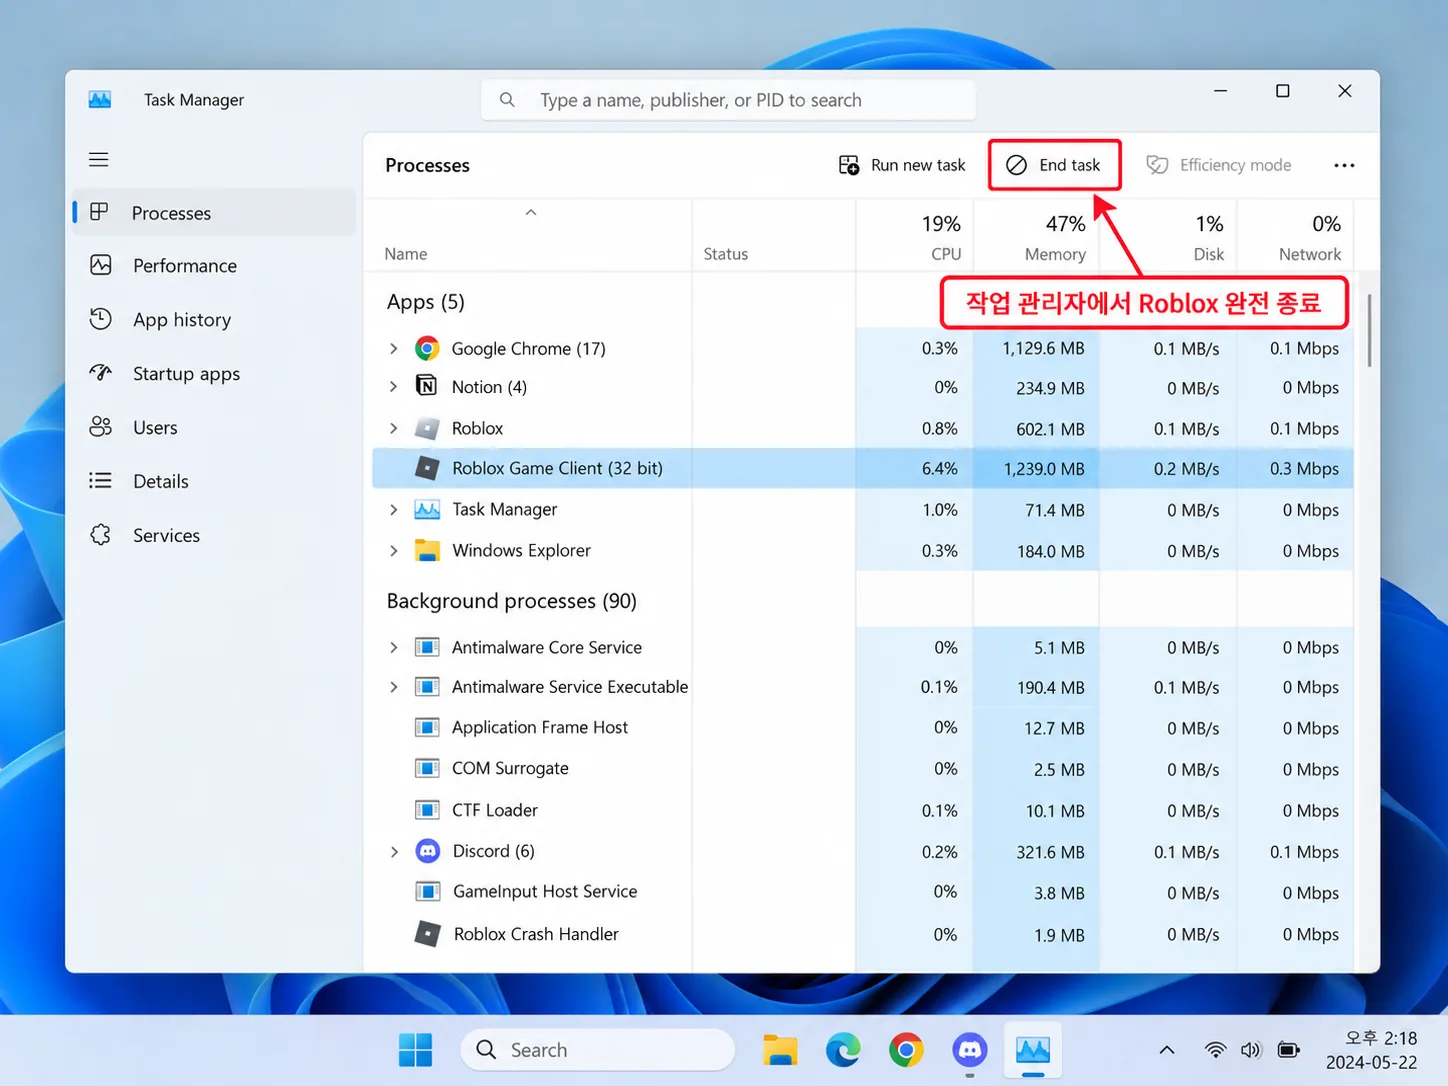1448x1086 pixels.
Task: Focus the Task Manager search box
Action: click(x=728, y=100)
